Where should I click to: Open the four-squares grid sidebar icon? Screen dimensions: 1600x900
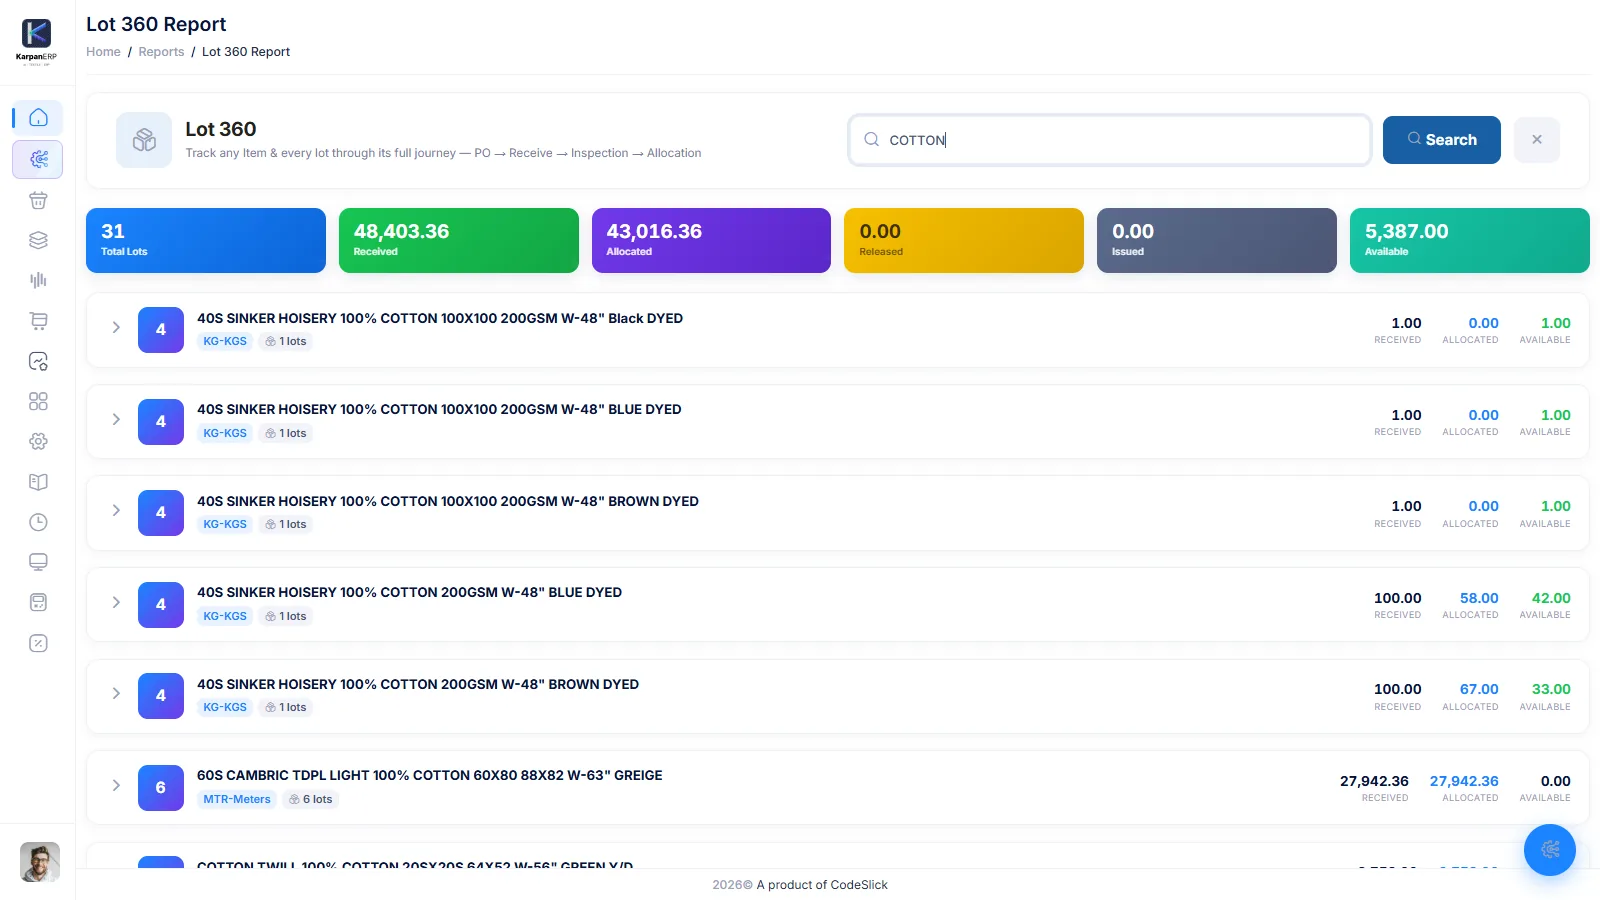coord(38,401)
